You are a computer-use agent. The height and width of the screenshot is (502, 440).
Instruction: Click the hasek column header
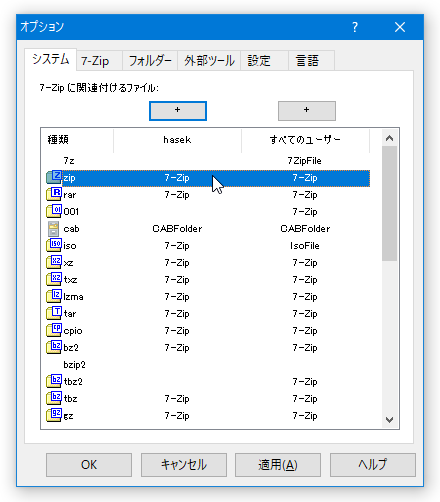[177, 140]
